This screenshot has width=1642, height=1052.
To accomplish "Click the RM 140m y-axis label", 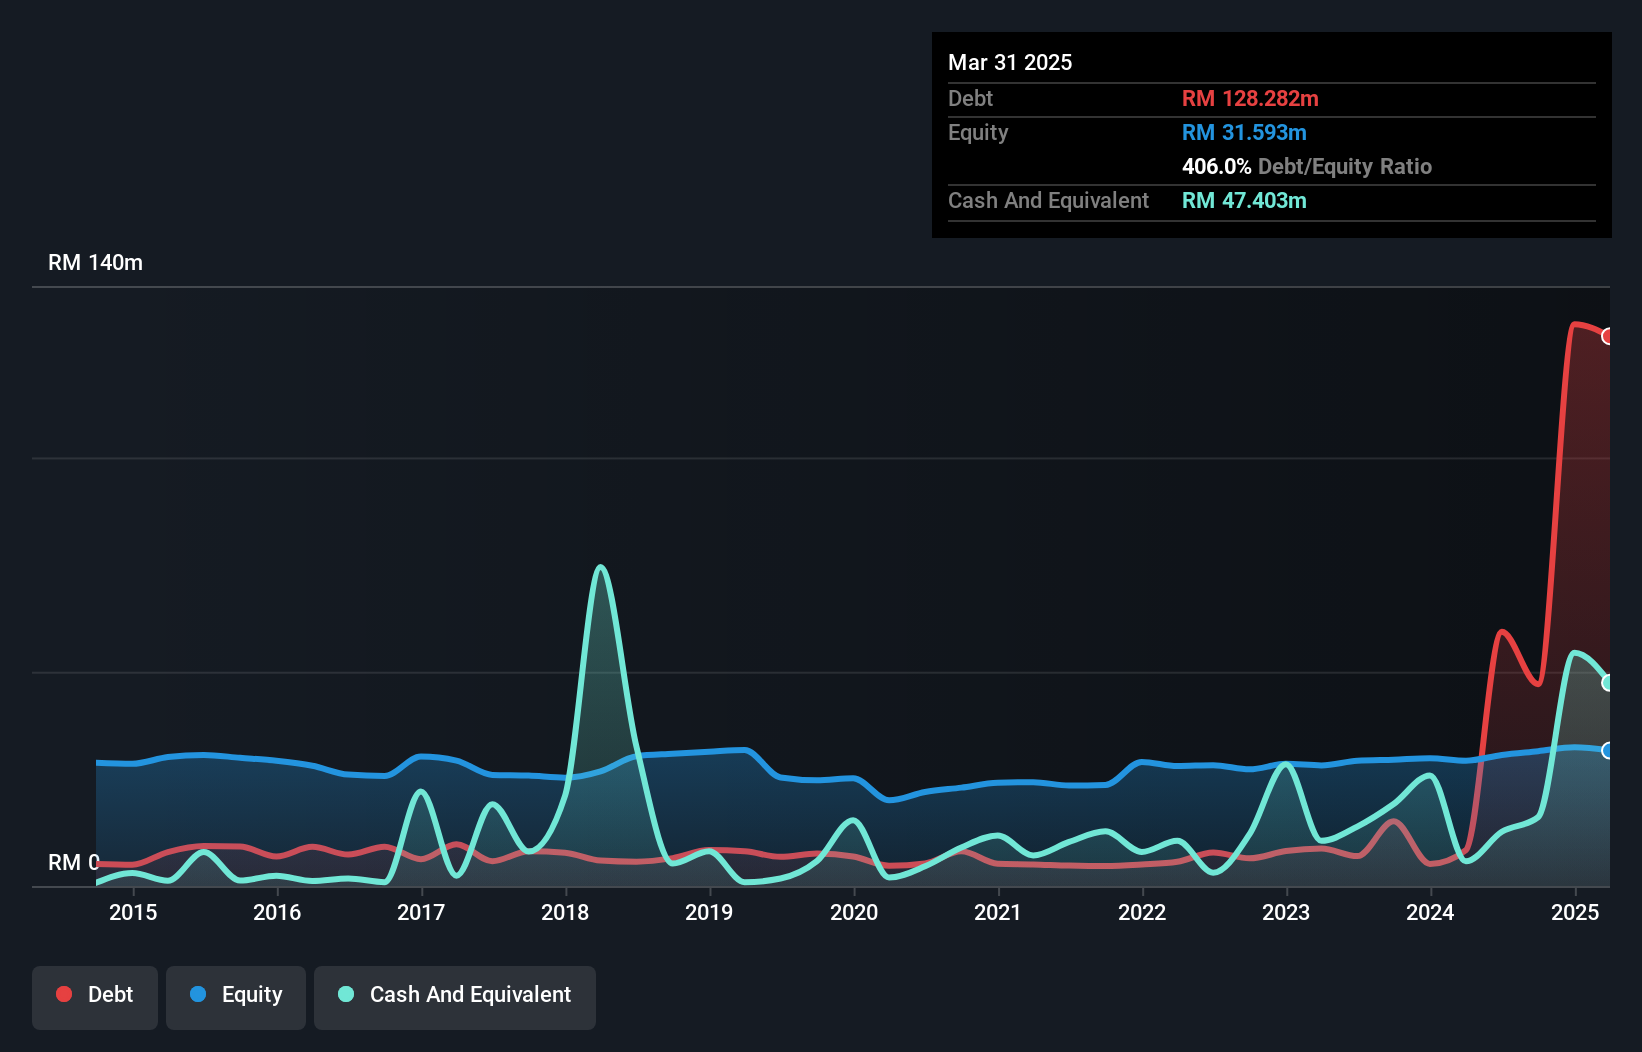I will tap(95, 263).
